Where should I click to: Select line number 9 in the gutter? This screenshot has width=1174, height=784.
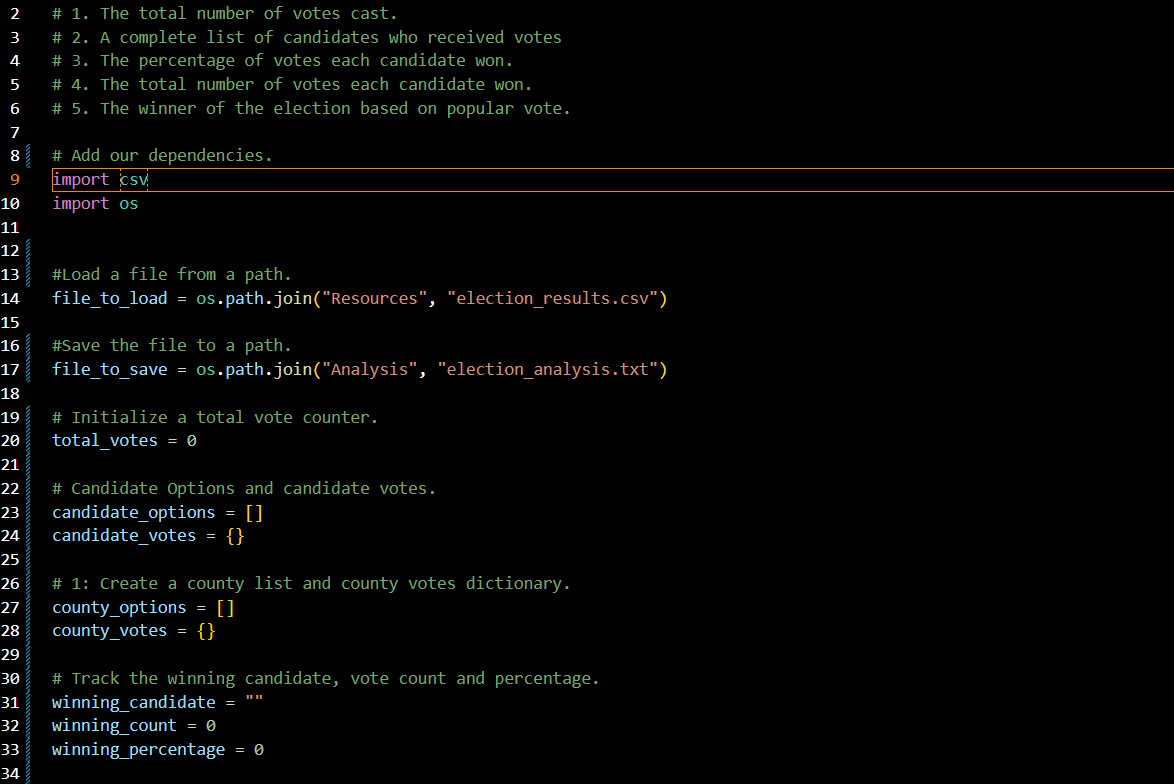coord(14,179)
